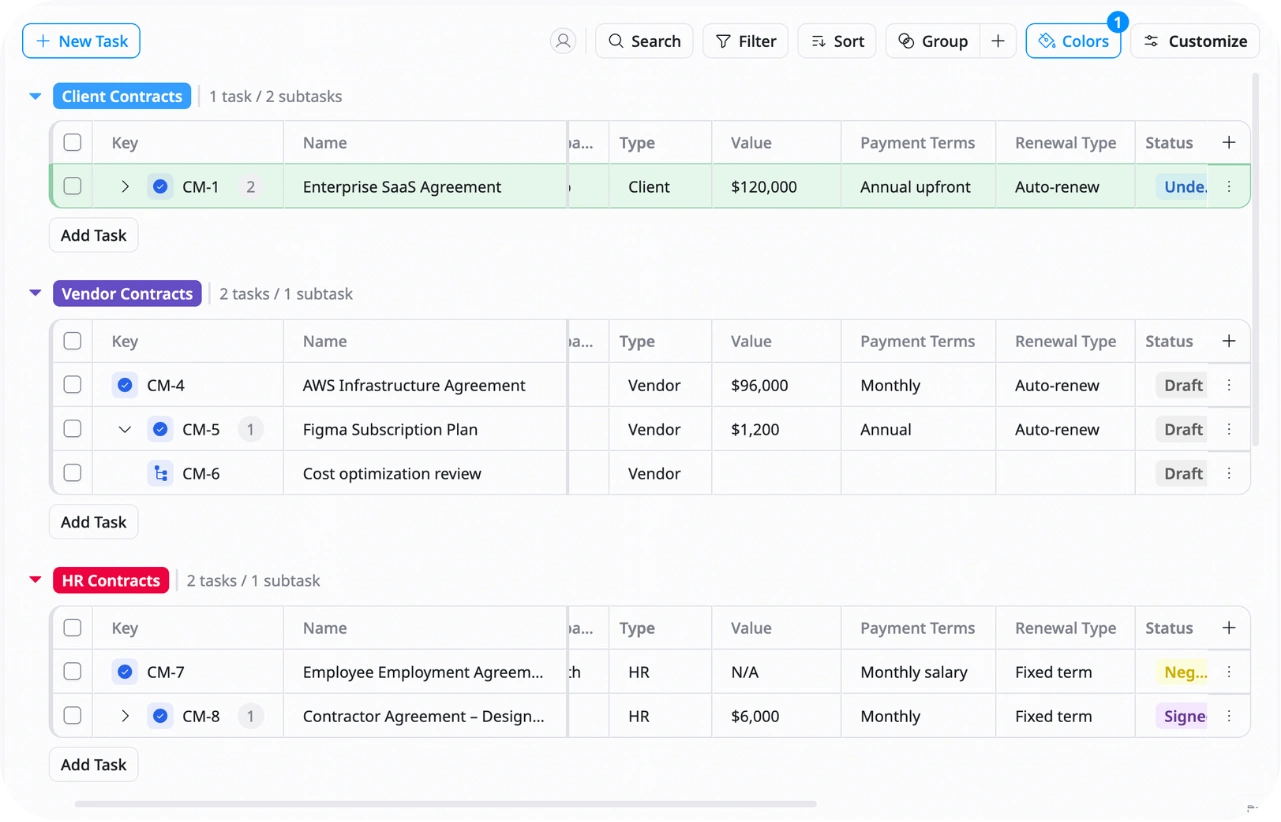
Task: Check the CM-1 row checkbox
Action: point(72,186)
